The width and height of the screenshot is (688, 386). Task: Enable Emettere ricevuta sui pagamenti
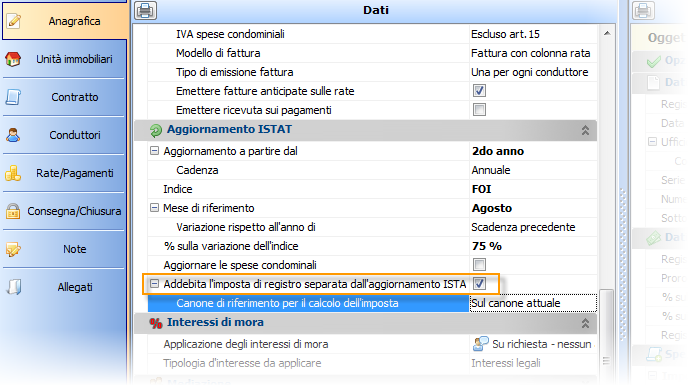coord(479,110)
